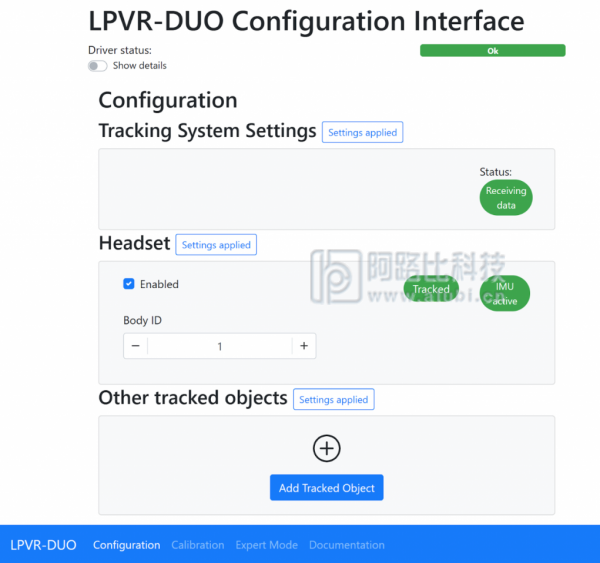600x563 pixels.
Task: Click the Body ID number field
Action: coord(220,346)
